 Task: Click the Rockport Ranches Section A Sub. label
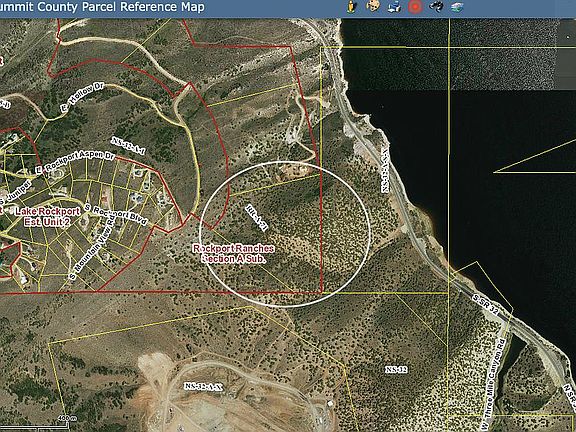pyautogui.click(x=234, y=254)
